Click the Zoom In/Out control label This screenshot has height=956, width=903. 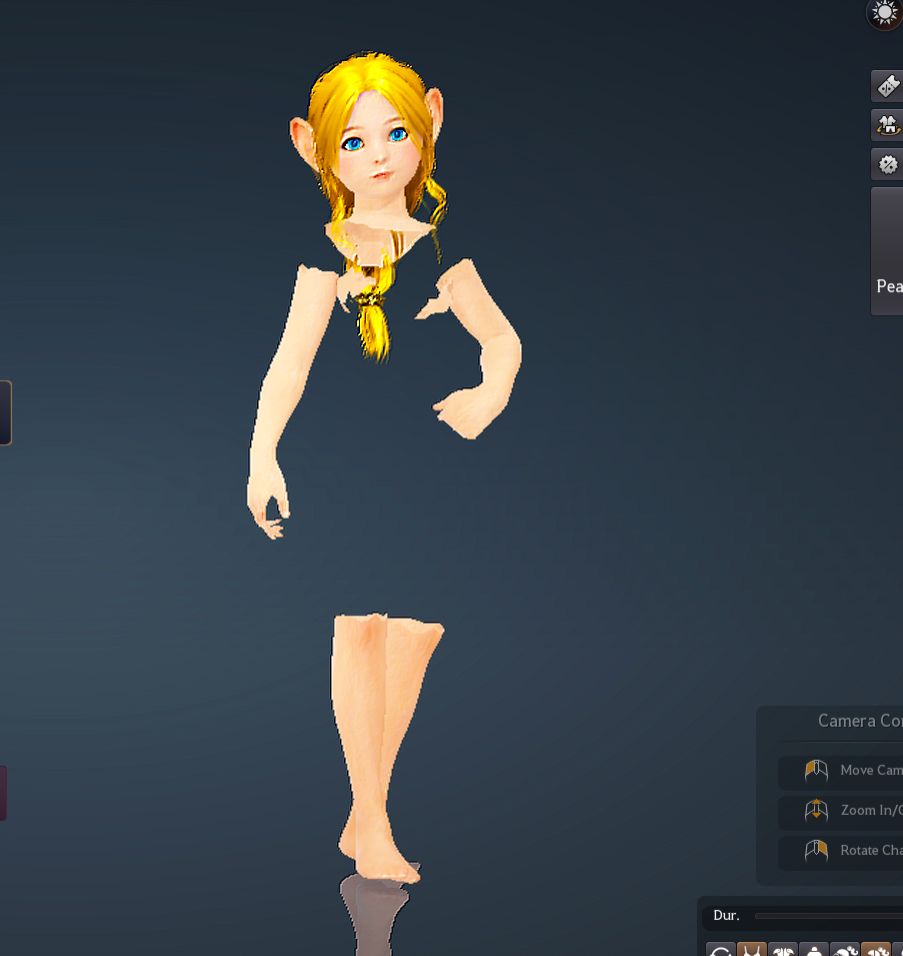871,811
